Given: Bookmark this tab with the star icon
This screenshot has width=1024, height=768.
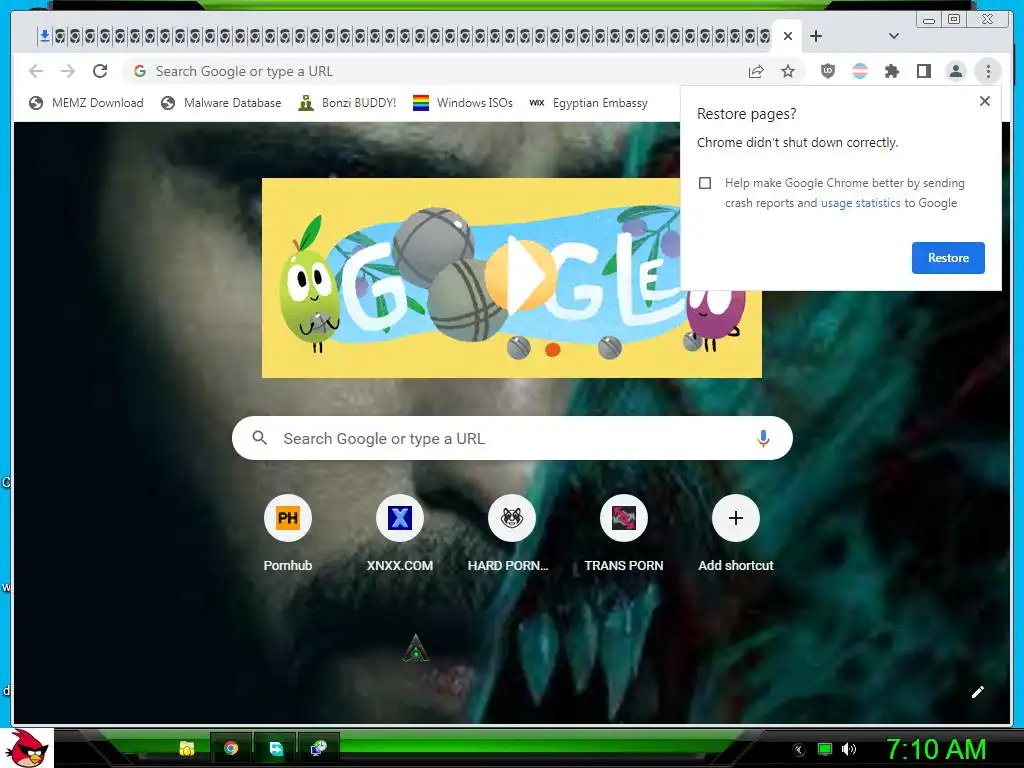Looking at the screenshot, I should (x=788, y=71).
